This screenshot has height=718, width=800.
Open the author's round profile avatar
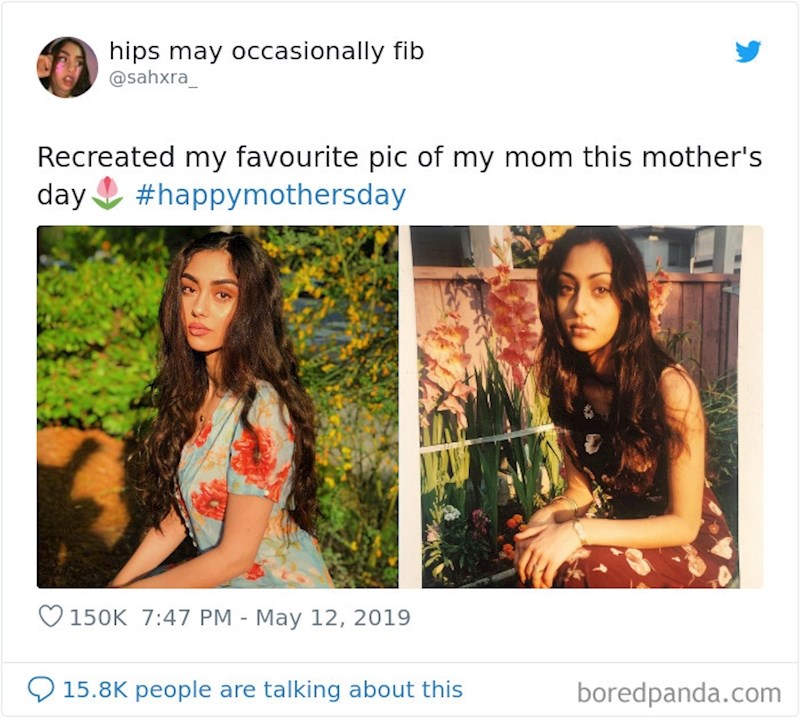pos(68,67)
